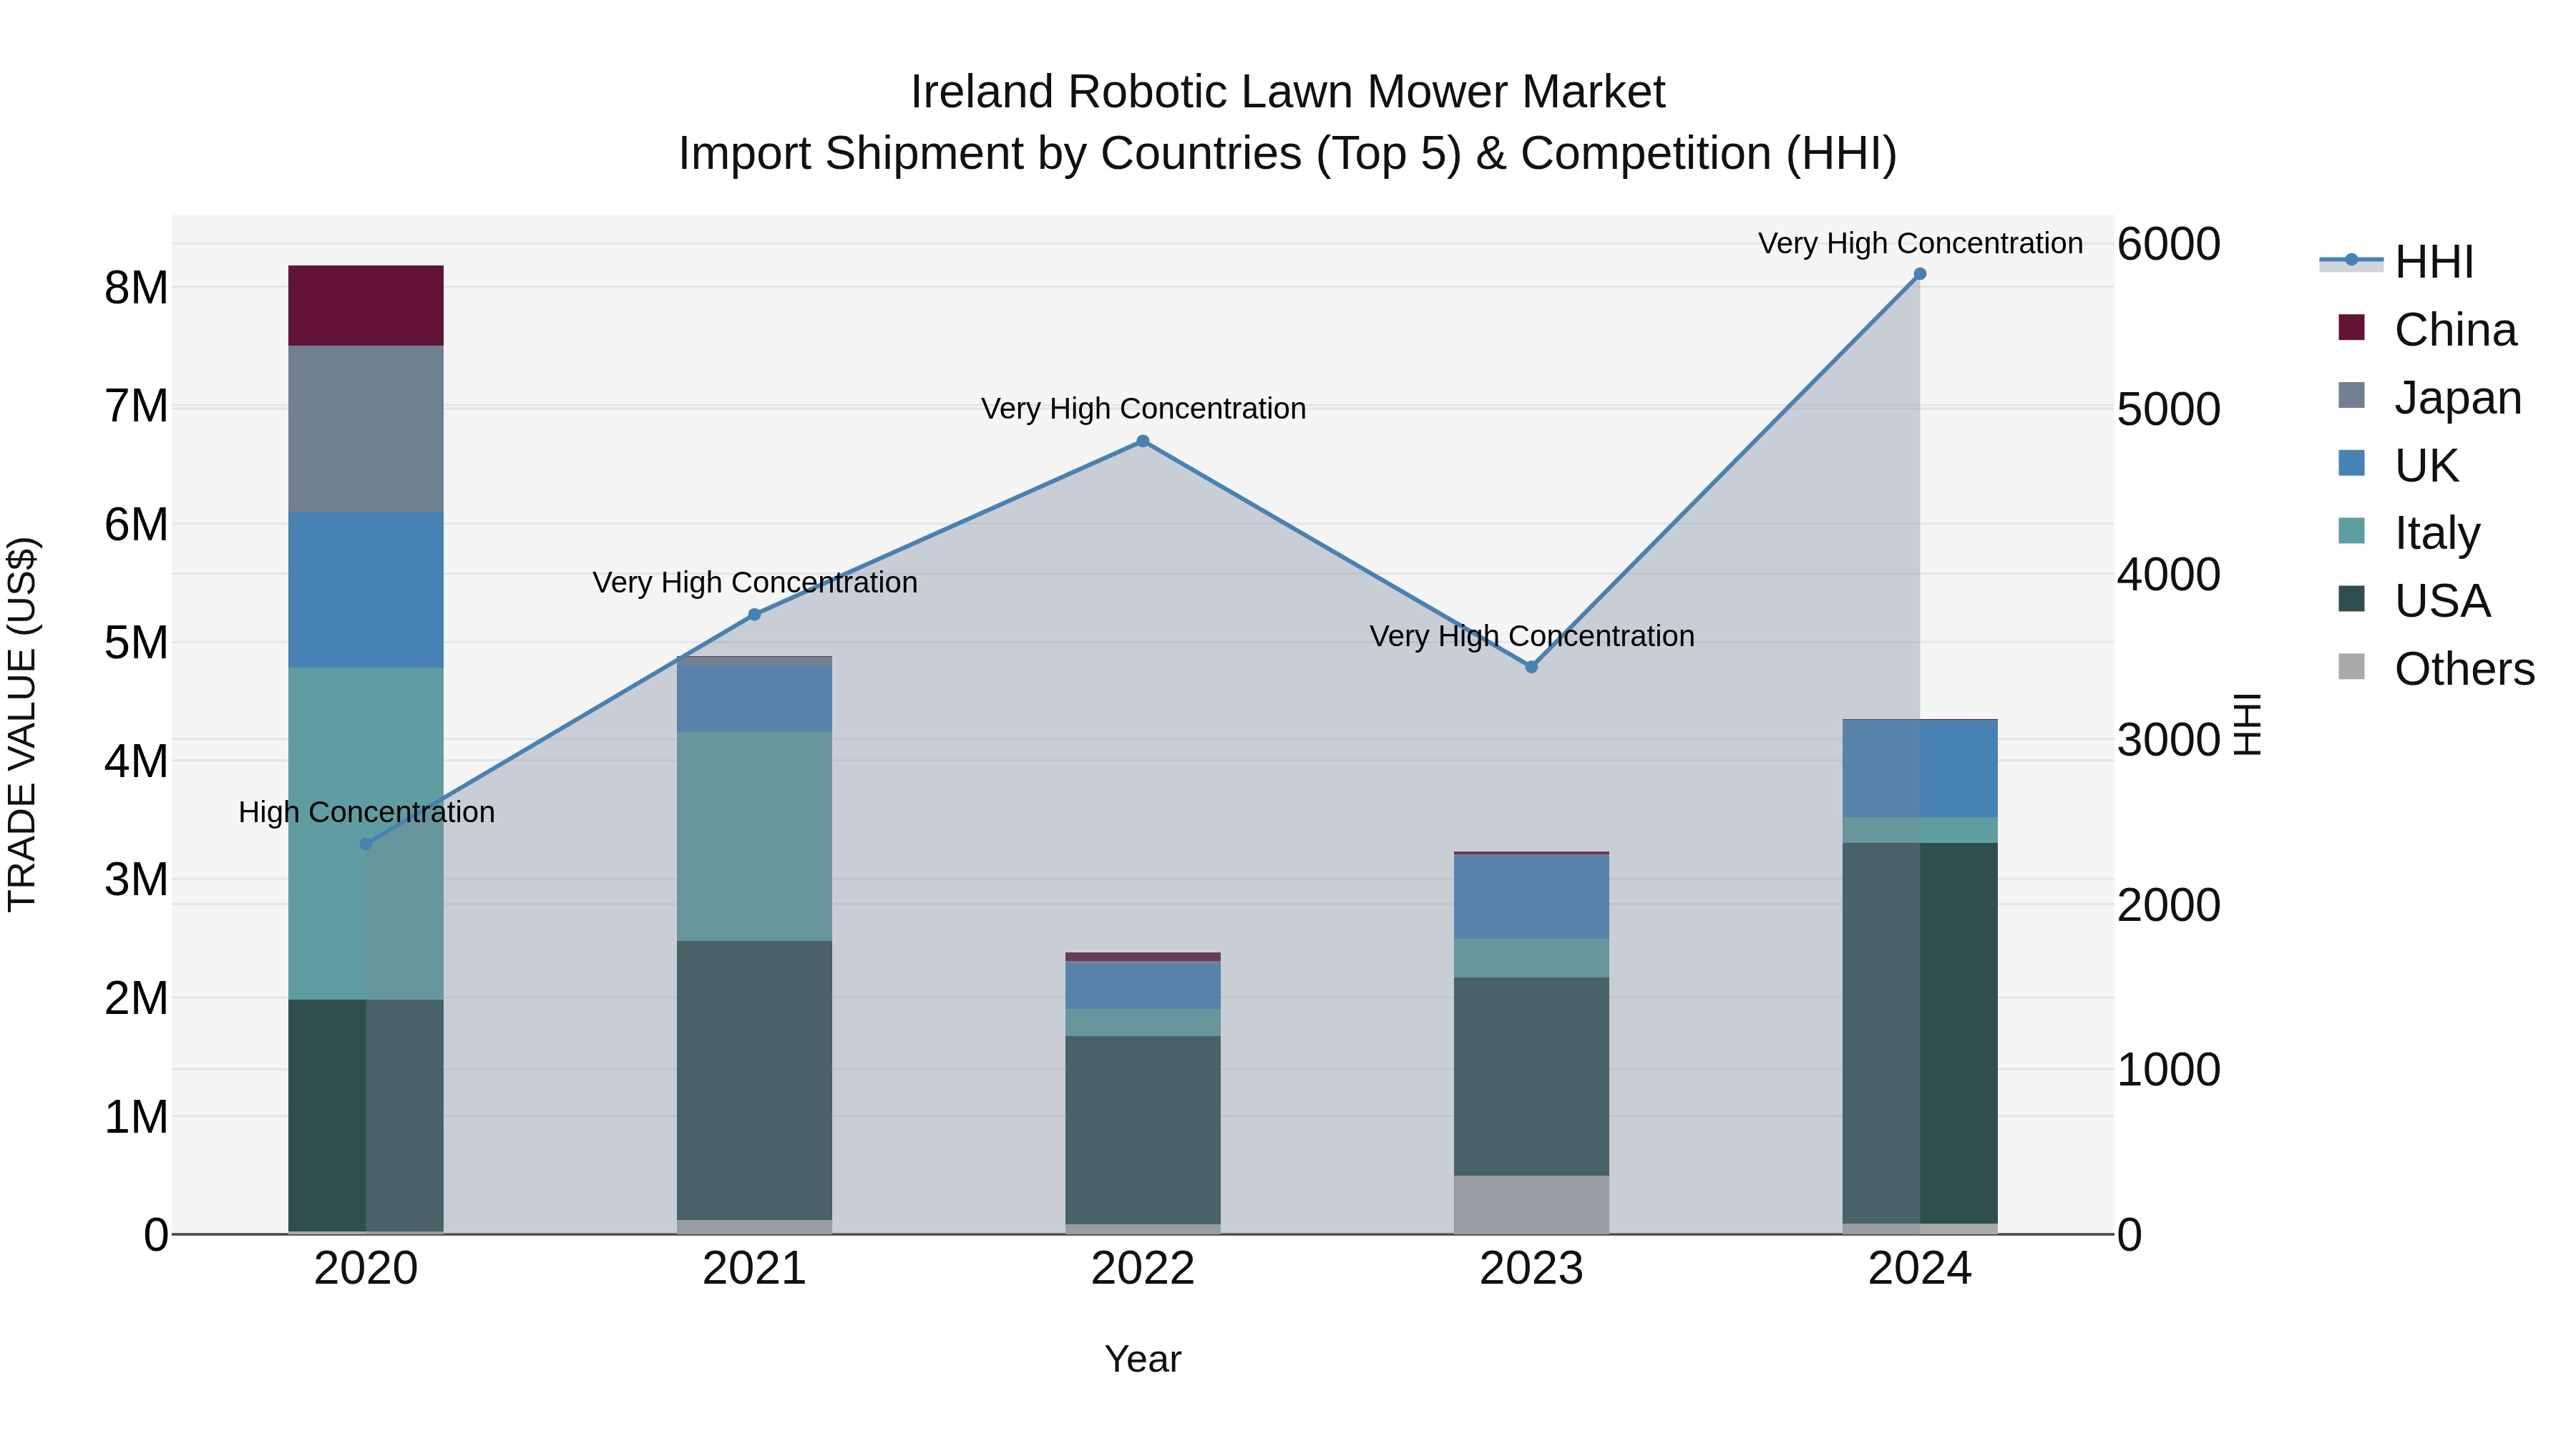
Task: Select the 2023 HHI data point
Action: [x=1531, y=667]
